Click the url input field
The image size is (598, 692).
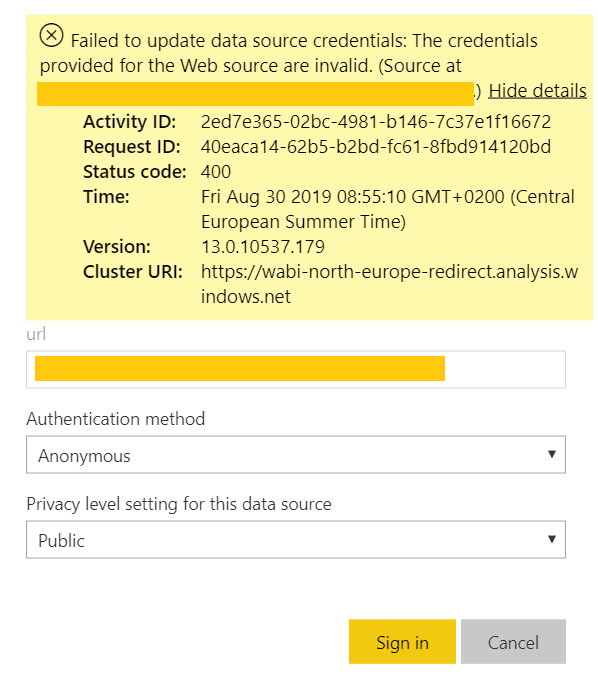296,369
